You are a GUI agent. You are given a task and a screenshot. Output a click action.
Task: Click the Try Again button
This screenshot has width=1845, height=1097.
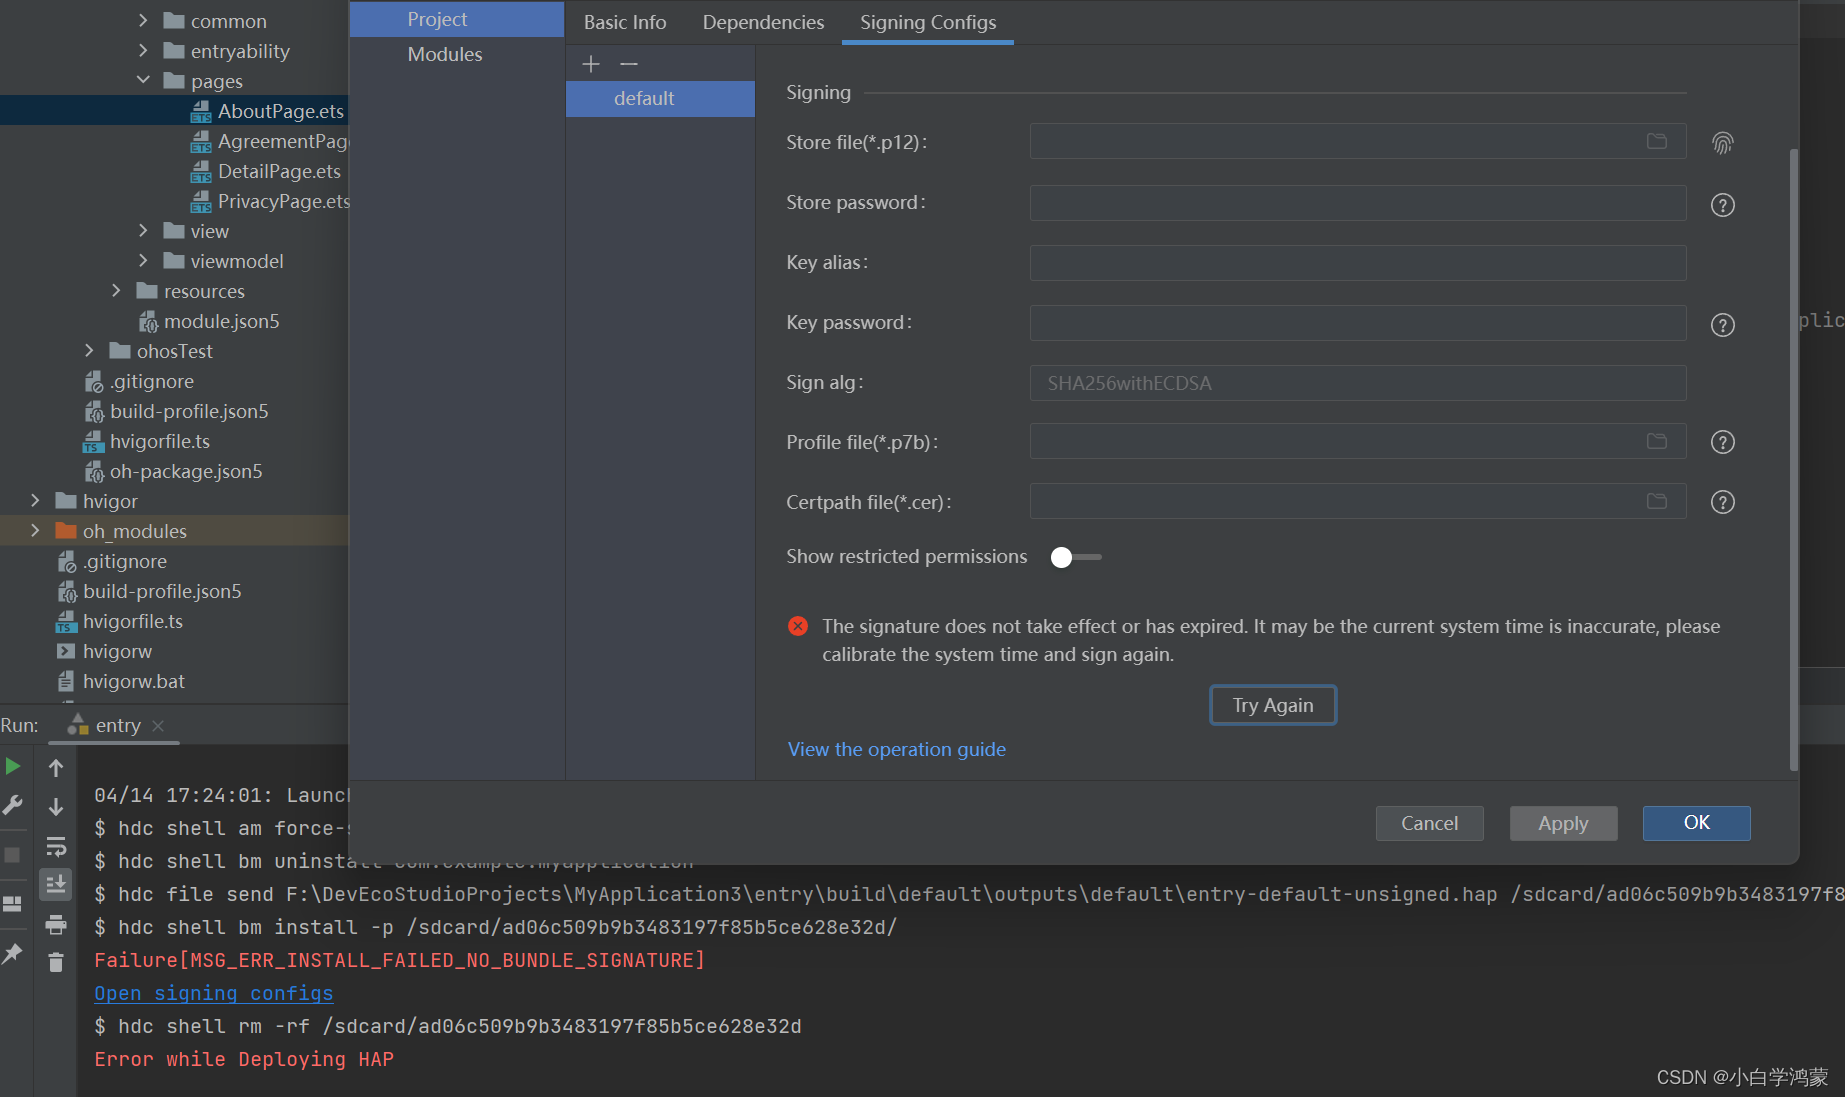pos(1272,705)
